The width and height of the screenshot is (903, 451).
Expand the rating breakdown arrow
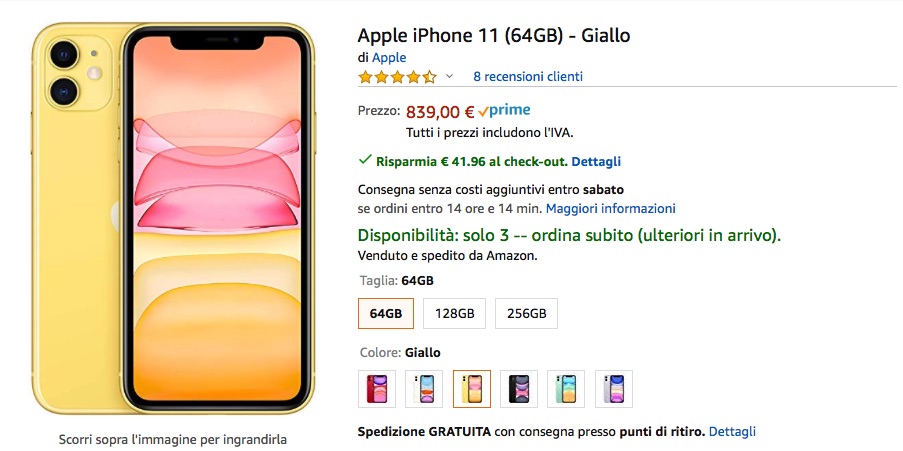point(449,77)
